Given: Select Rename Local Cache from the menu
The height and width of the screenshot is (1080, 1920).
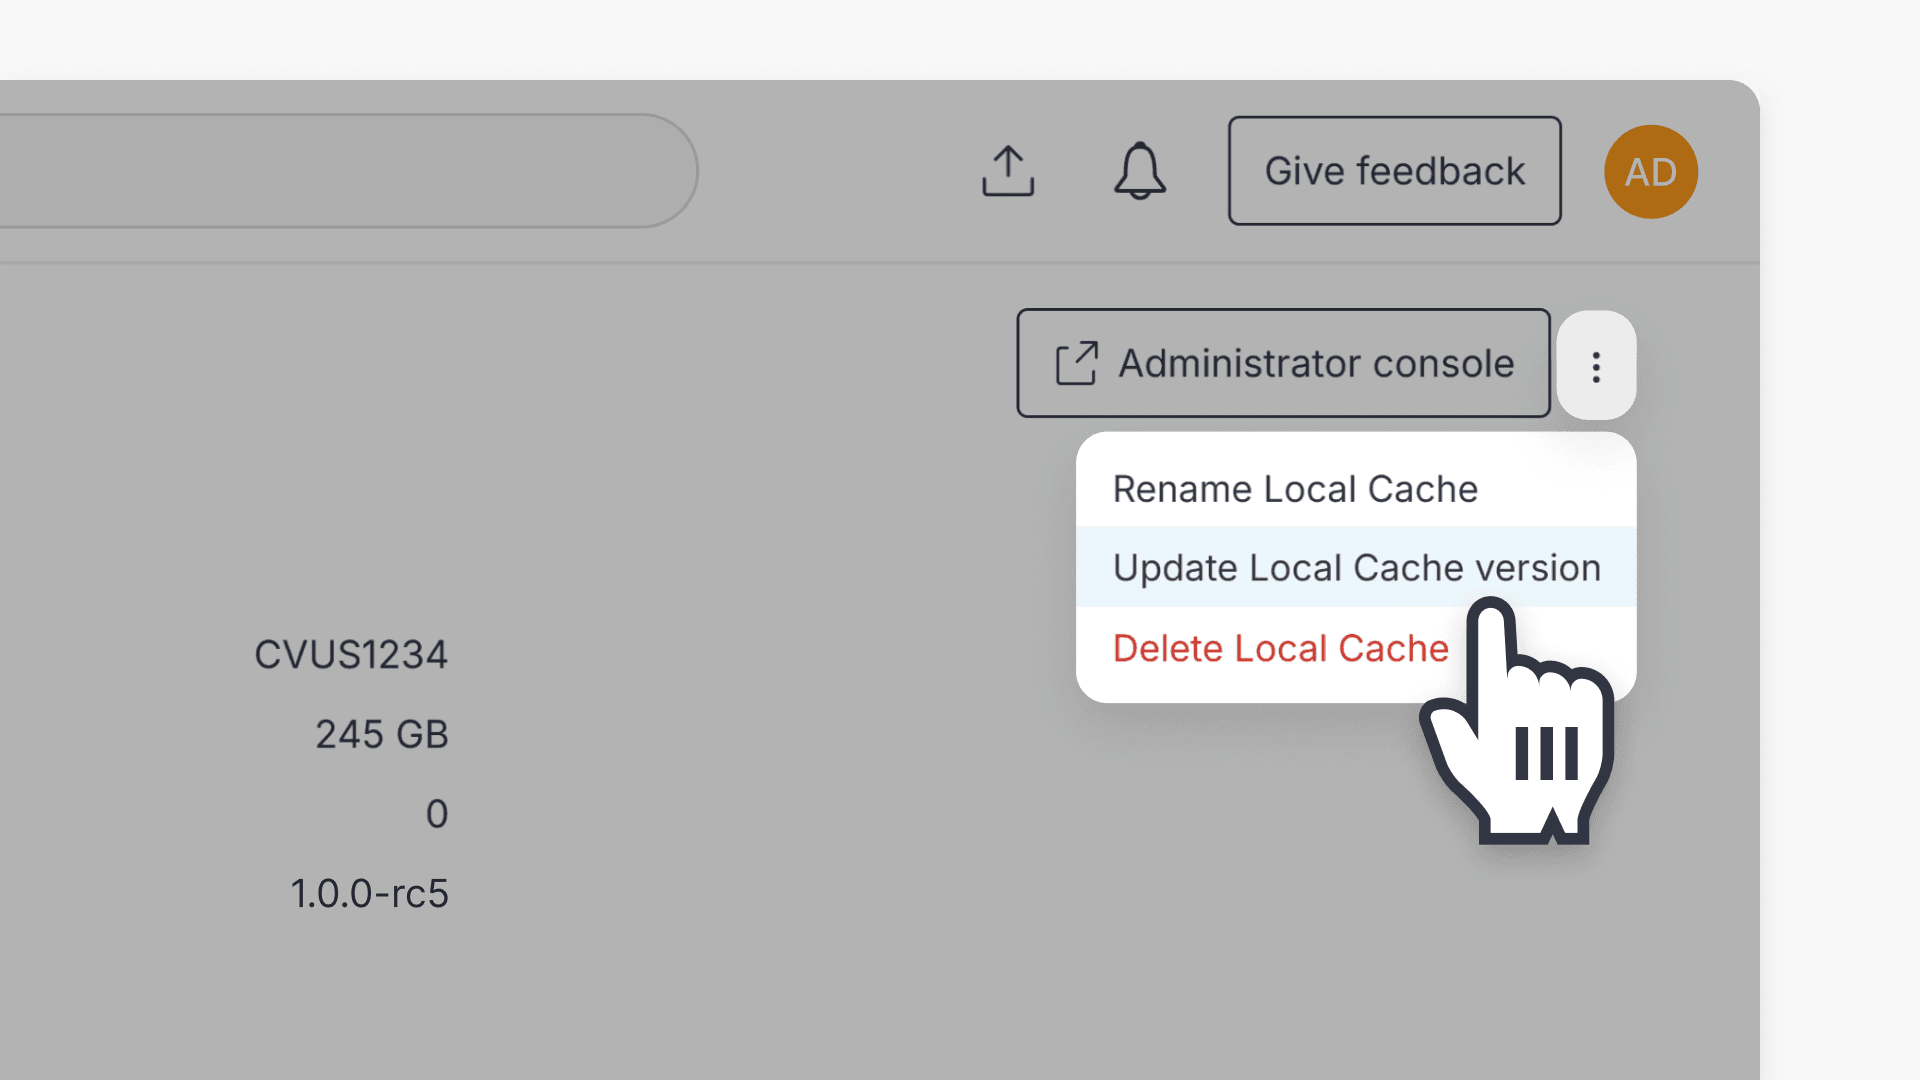Looking at the screenshot, I should 1295,489.
